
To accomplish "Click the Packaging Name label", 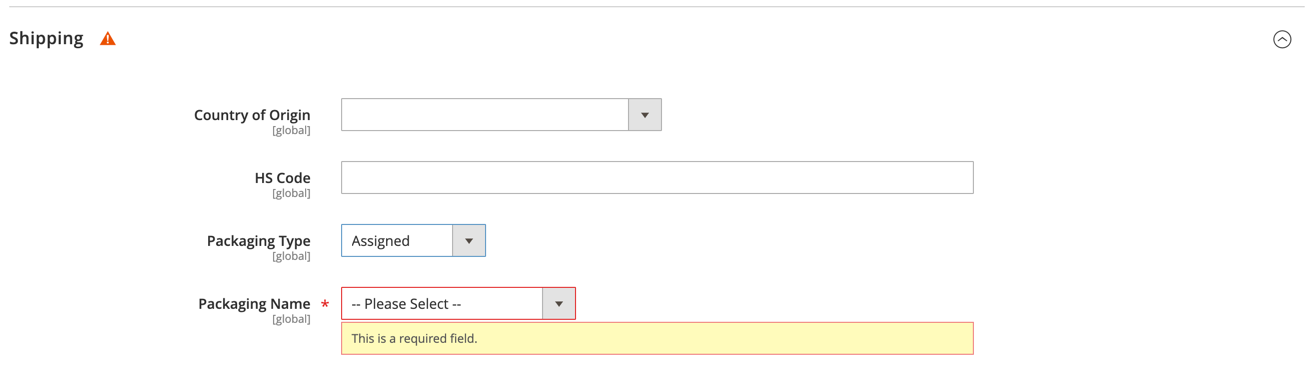I will coord(254,304).
